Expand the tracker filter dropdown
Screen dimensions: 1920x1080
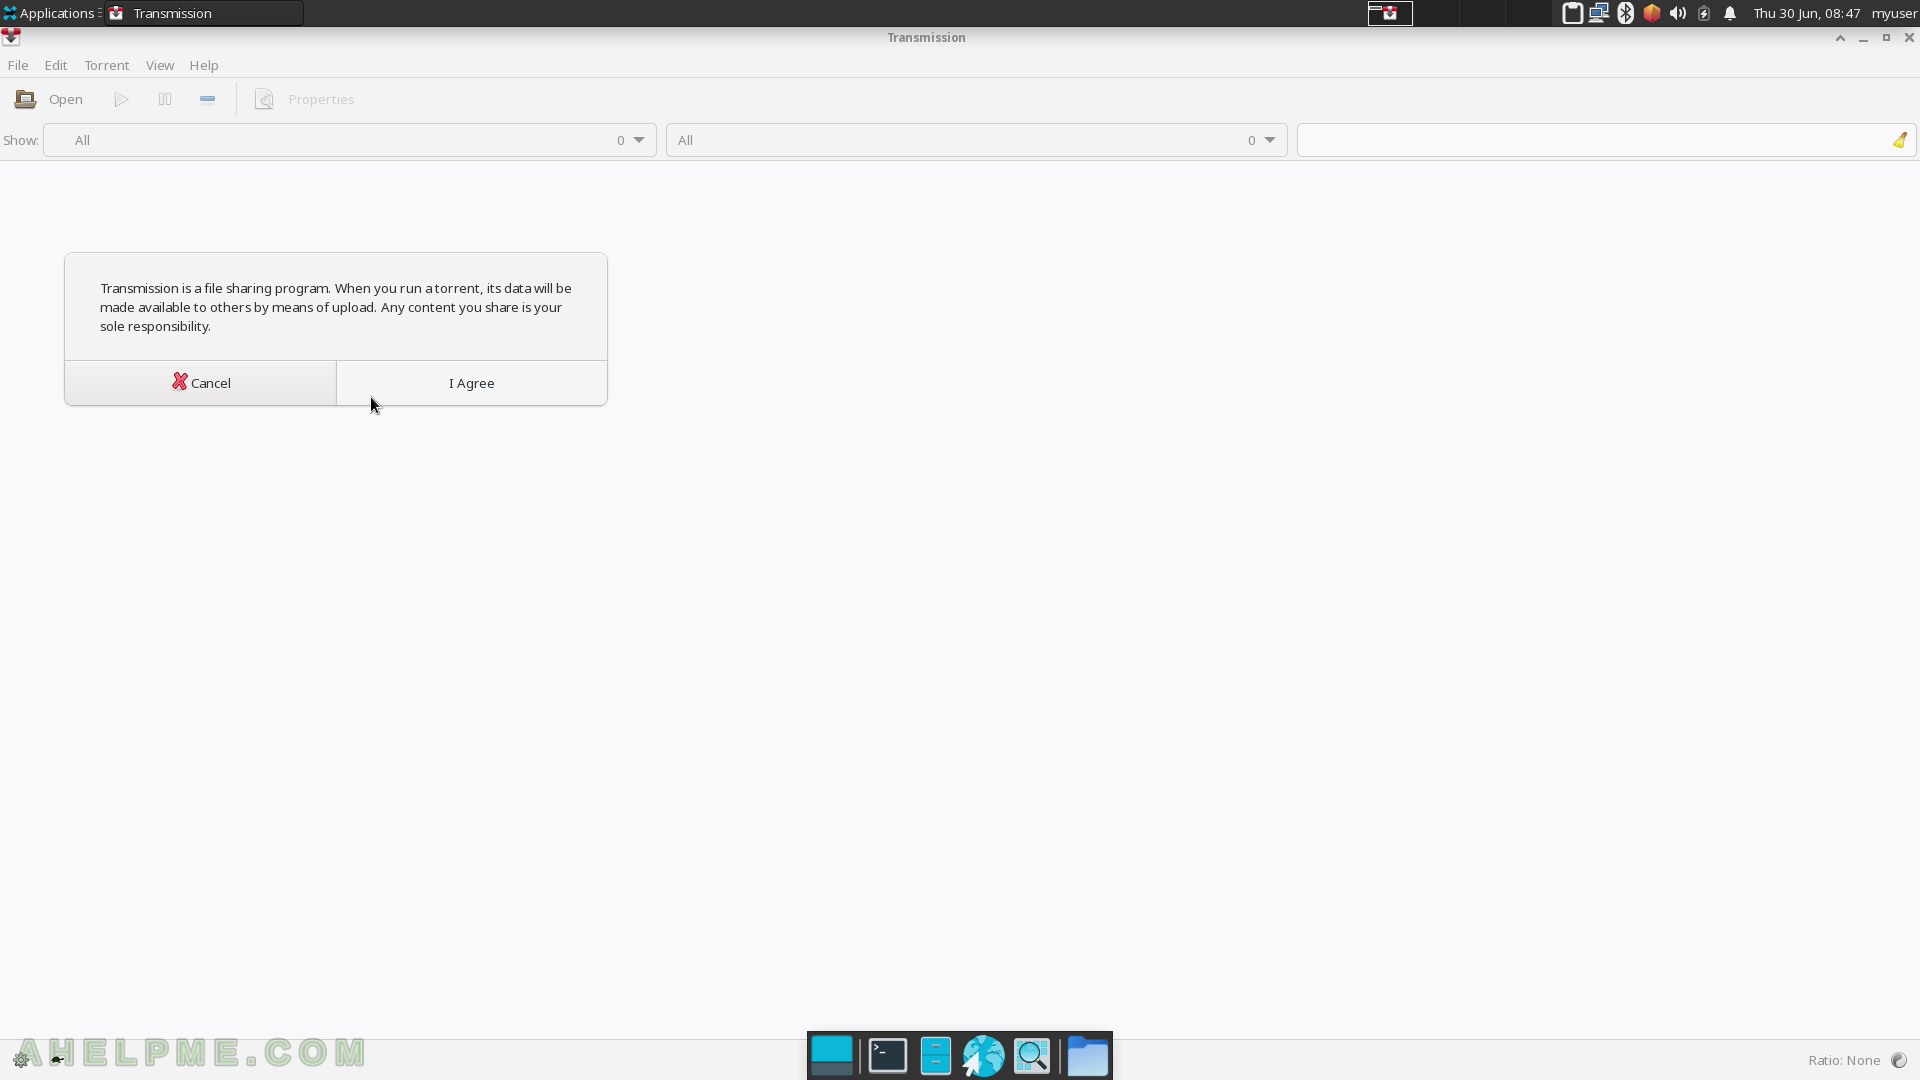(x=977, y=140)
